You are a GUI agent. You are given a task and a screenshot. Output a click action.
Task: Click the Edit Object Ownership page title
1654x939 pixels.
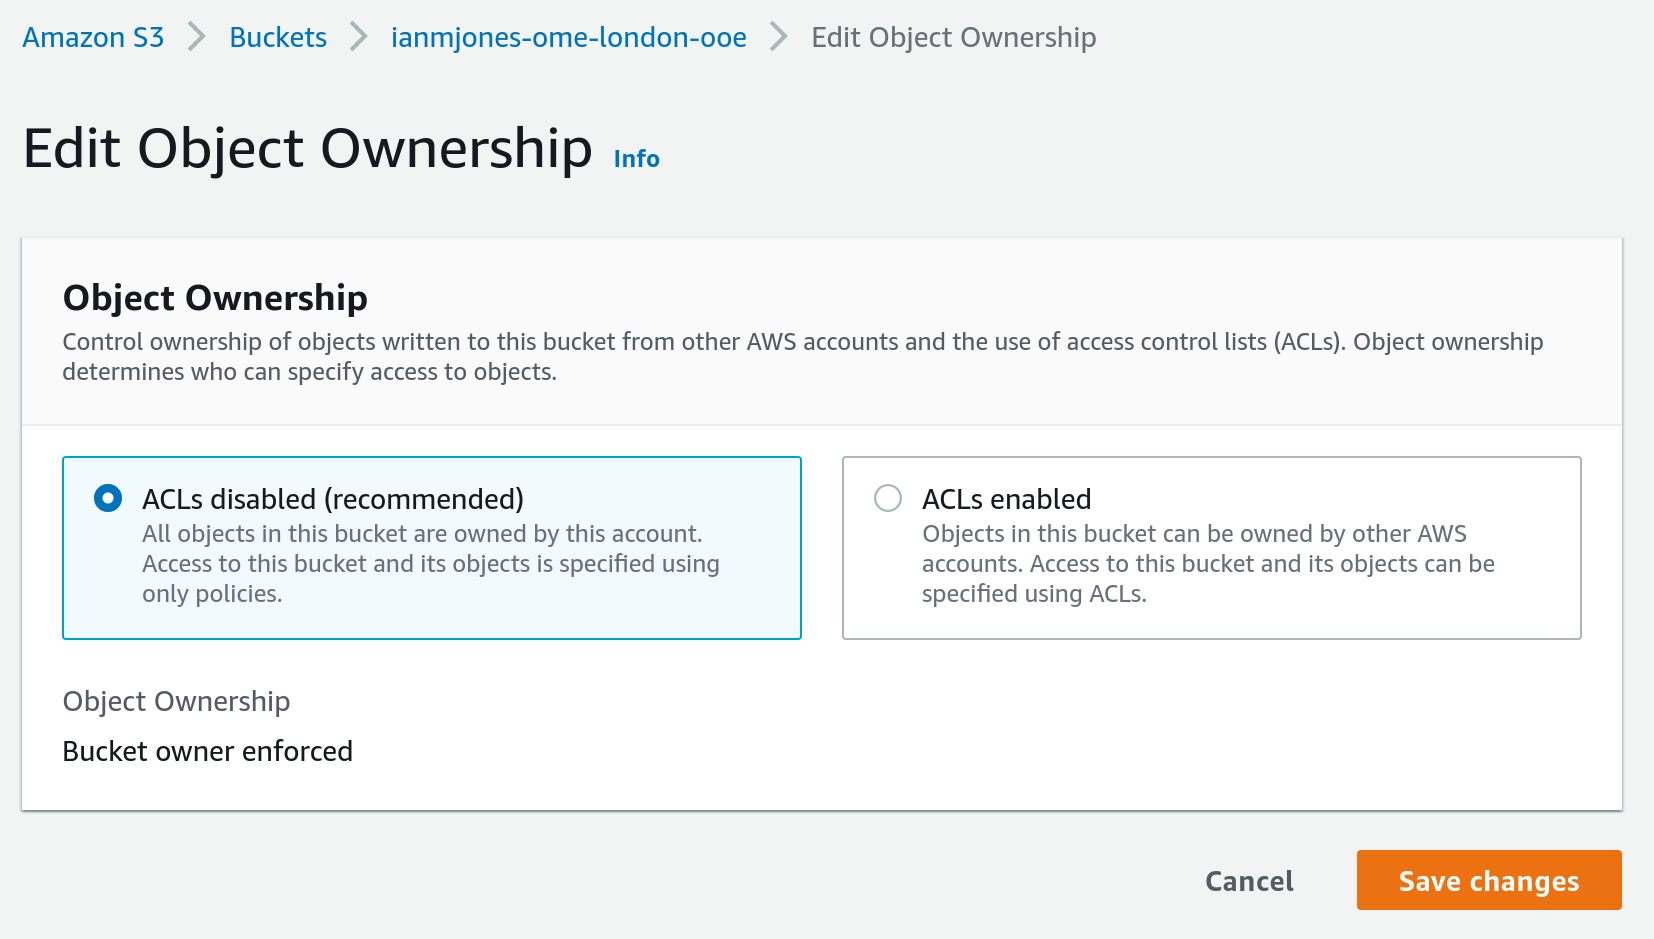(x=307, y=148)
